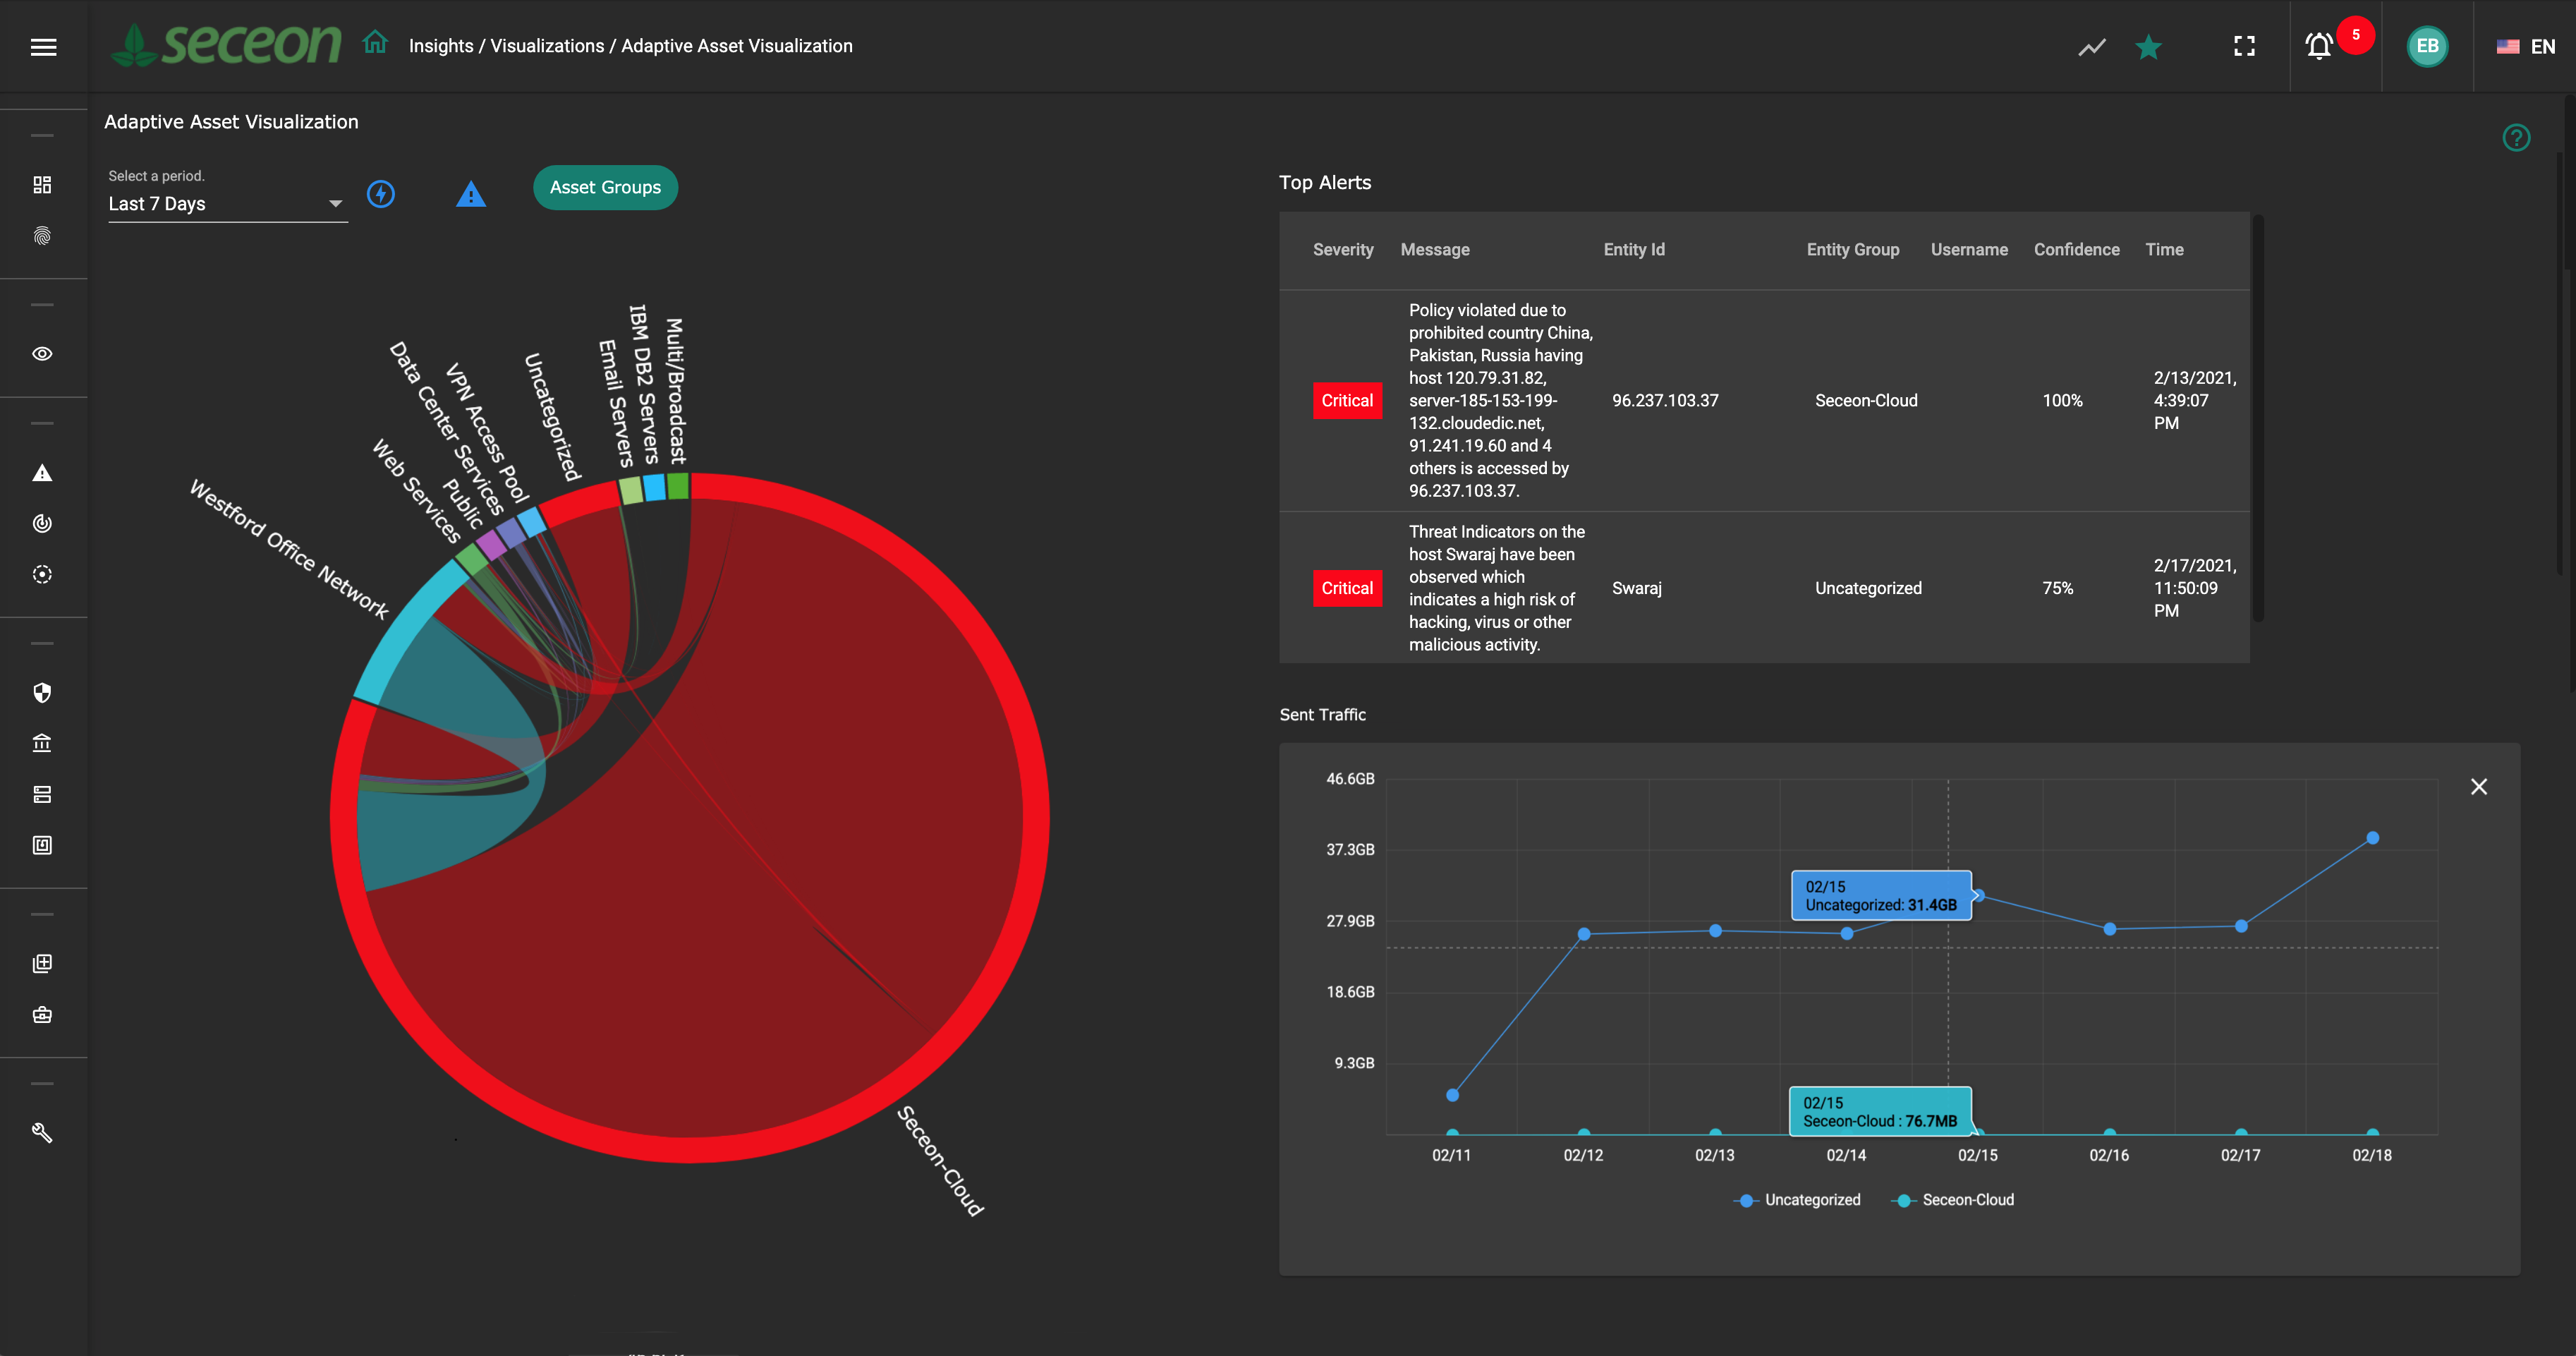Close the Sent Traffic chart panel
Screen dimensions: 2576x1356
point(2479,787)
